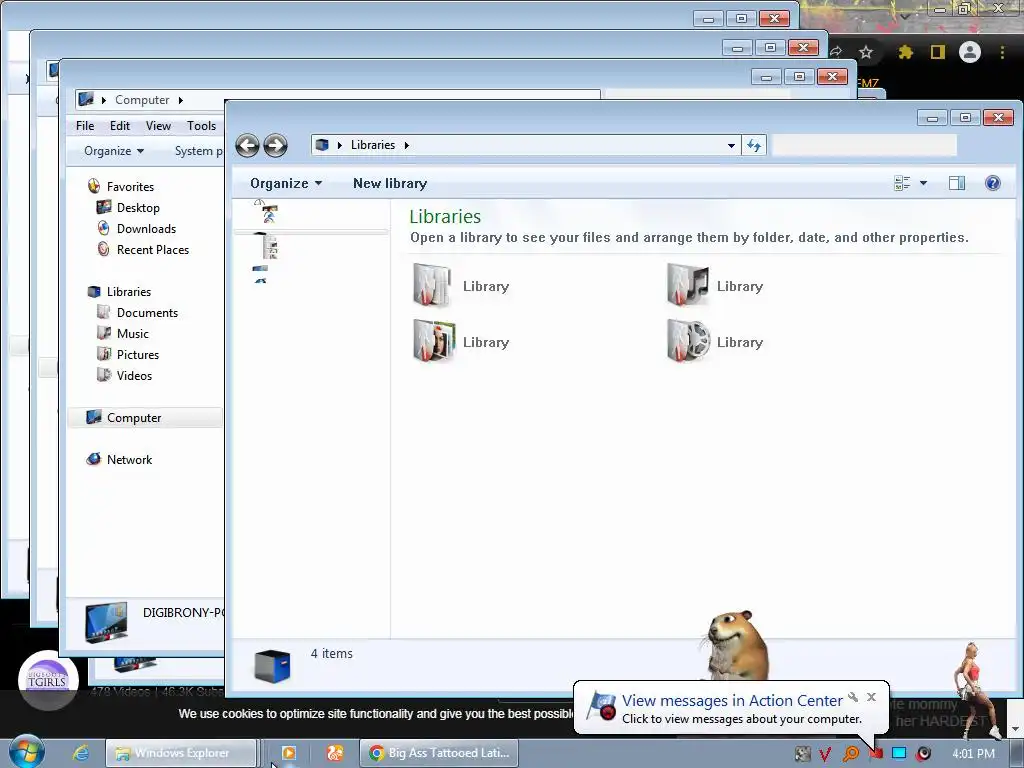Open the Help icon in Libraries

[993, 184]
